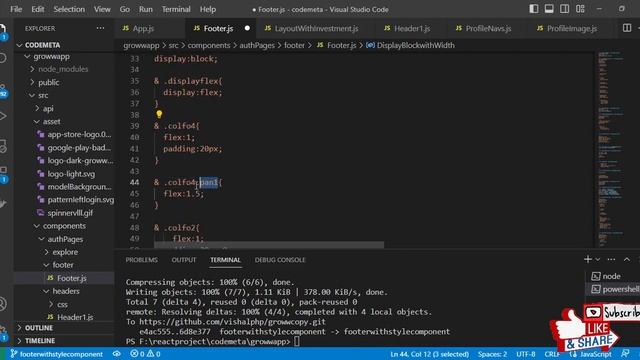Toggle secondary side bar layout icon
This screenshot has height=360, width=640.
564,9
